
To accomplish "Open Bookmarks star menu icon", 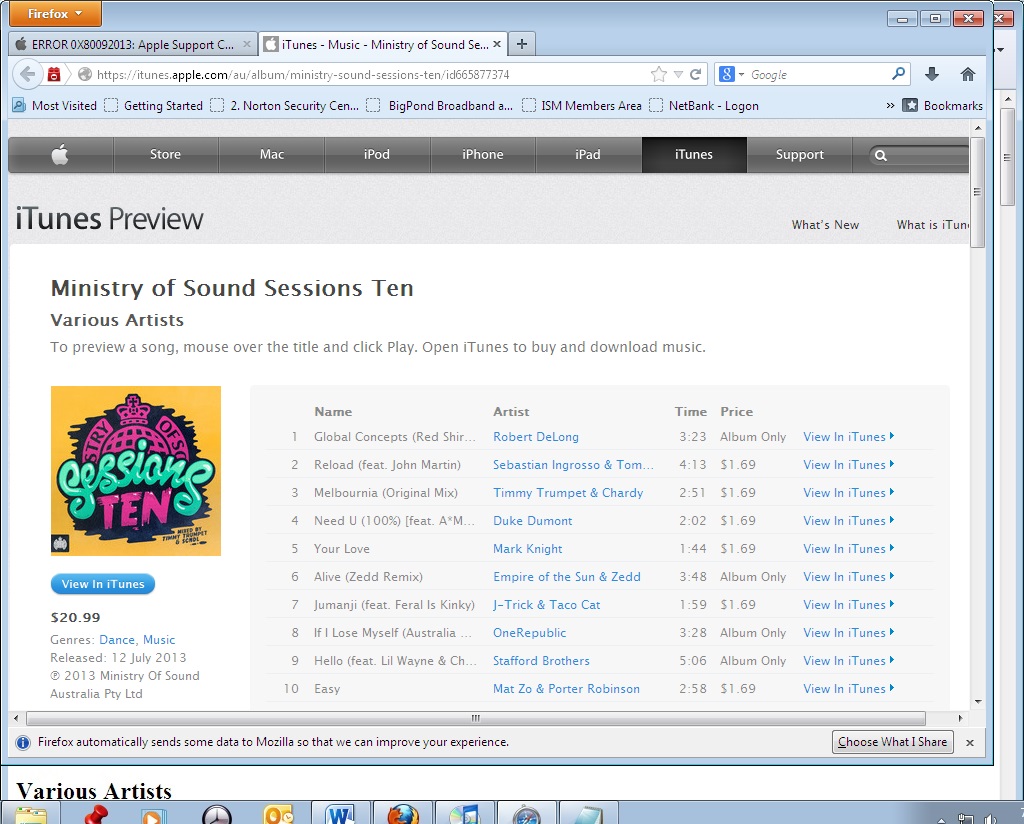I will coord(910,105).
